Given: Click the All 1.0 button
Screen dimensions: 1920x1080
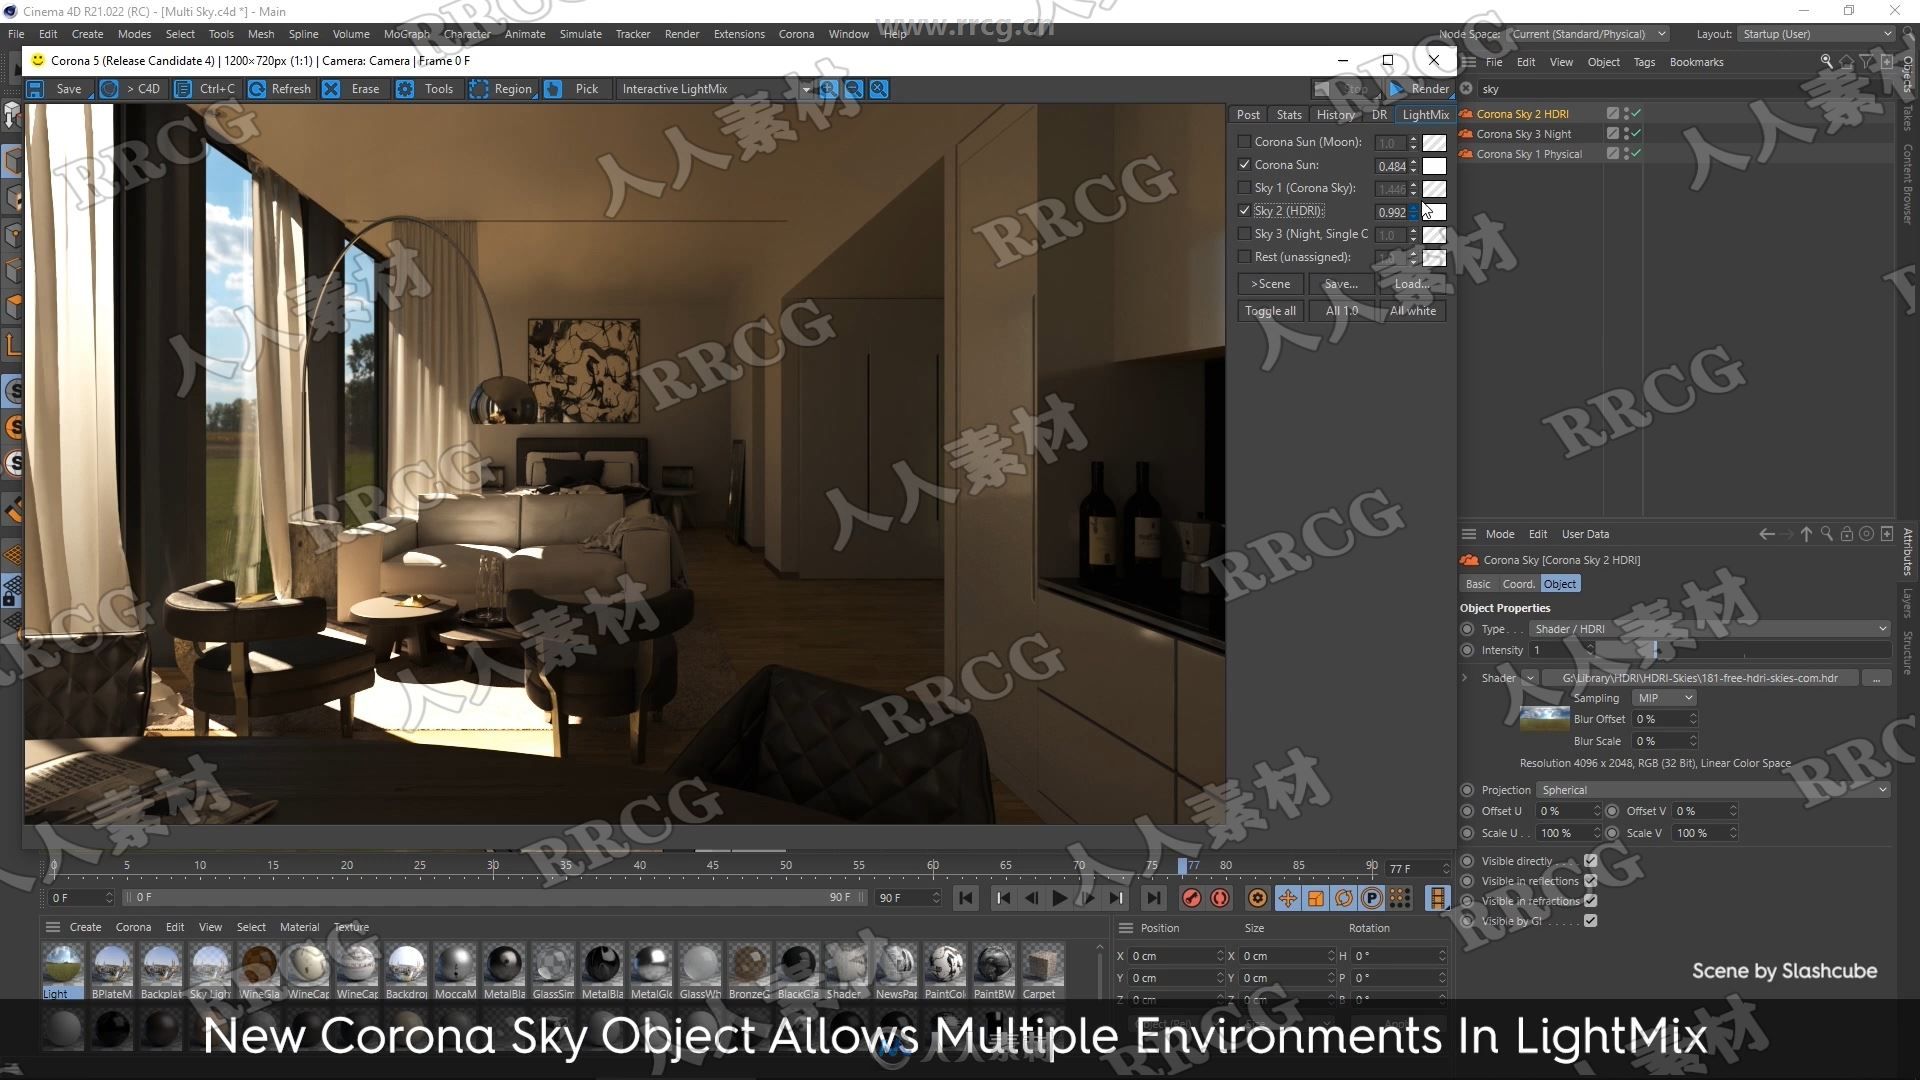Looking at the screenshot, I should coord(1341,311).
